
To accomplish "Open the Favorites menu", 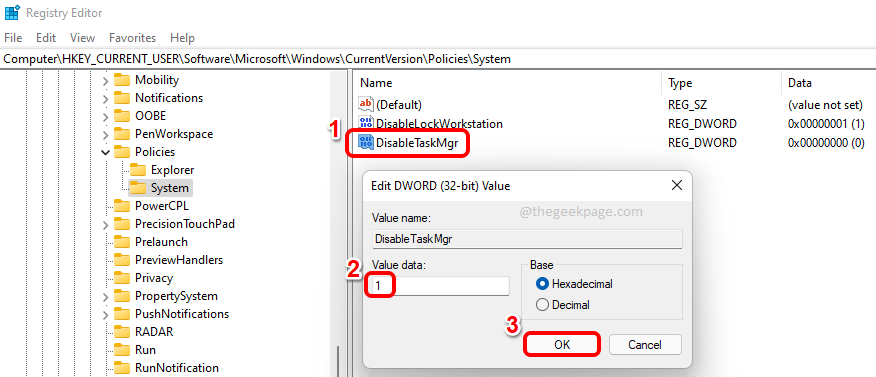I will [x=132, y=38].
